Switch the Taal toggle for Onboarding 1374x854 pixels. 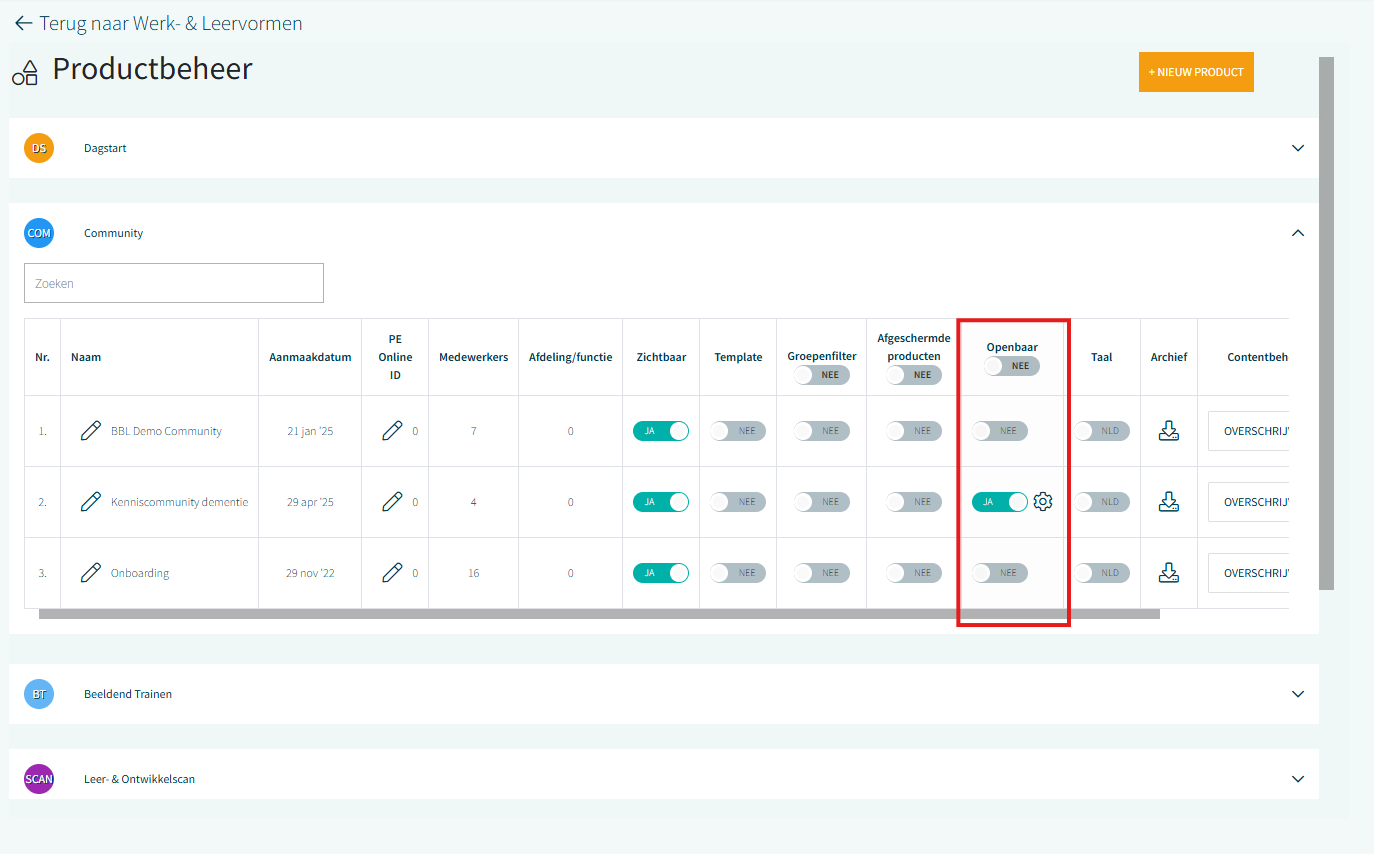[x=1102, y=573]
